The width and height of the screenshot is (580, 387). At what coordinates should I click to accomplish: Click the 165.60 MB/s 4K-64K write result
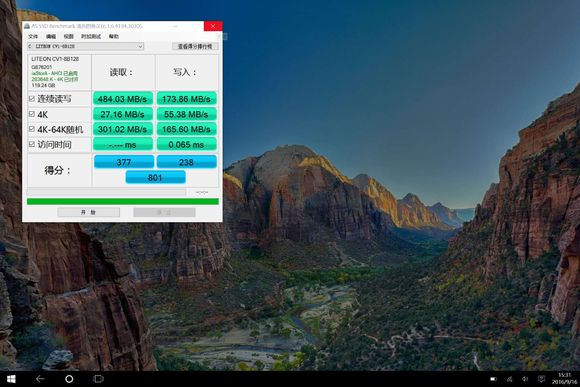pos(186,129)
